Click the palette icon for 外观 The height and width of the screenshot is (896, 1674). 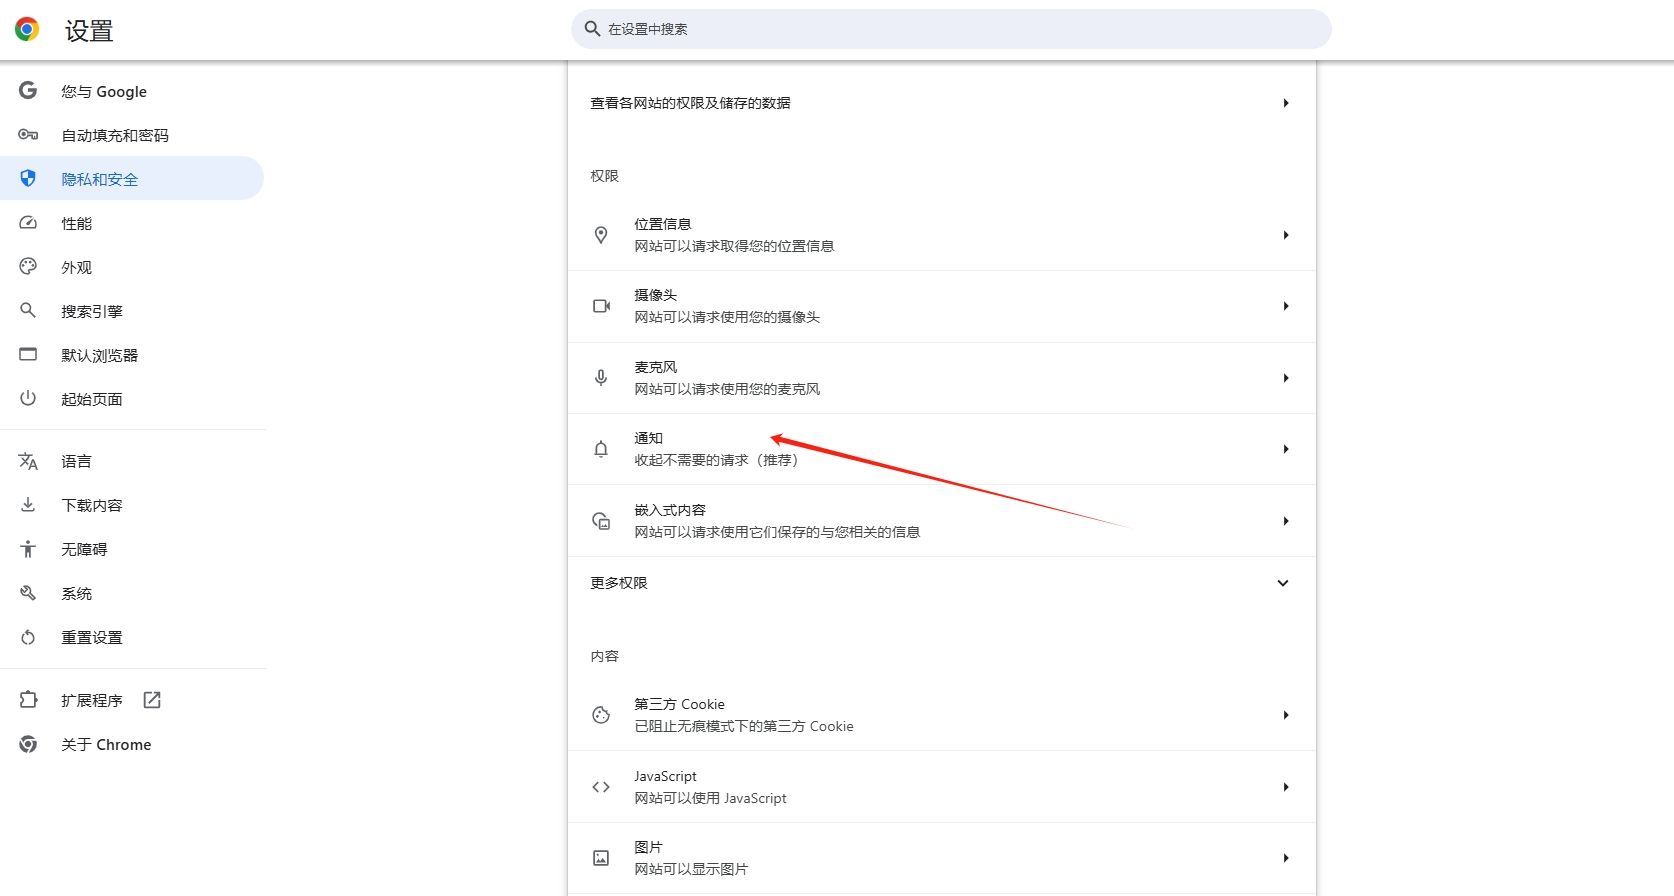[28, 267]
